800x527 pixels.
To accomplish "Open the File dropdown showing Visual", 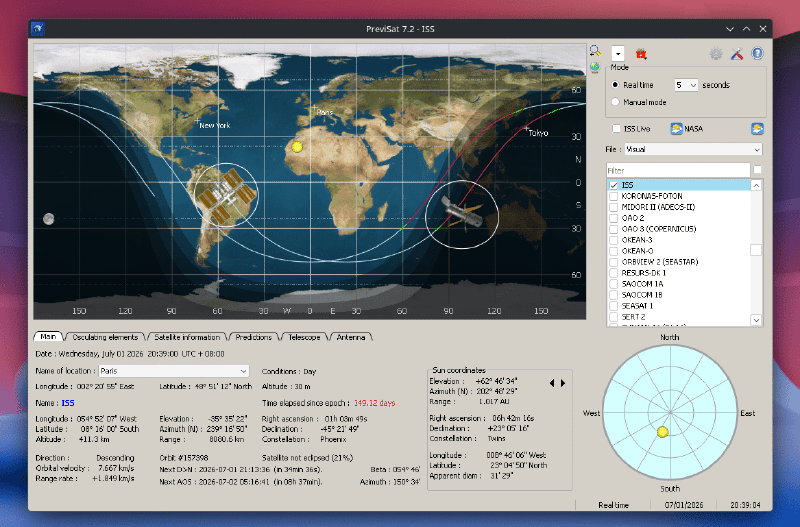I will 693,149.
